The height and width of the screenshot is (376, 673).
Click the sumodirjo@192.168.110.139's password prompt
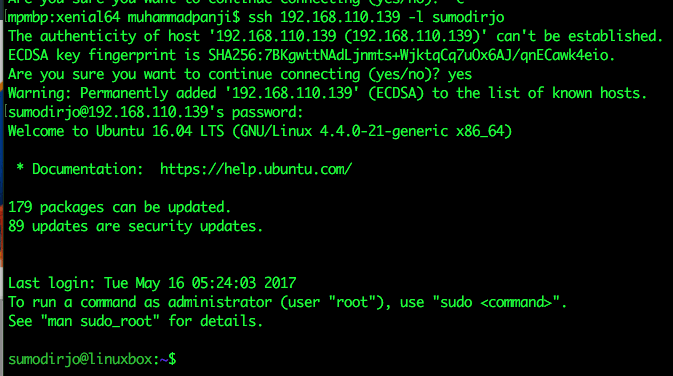pyautogui.click(x=155, y=112)
